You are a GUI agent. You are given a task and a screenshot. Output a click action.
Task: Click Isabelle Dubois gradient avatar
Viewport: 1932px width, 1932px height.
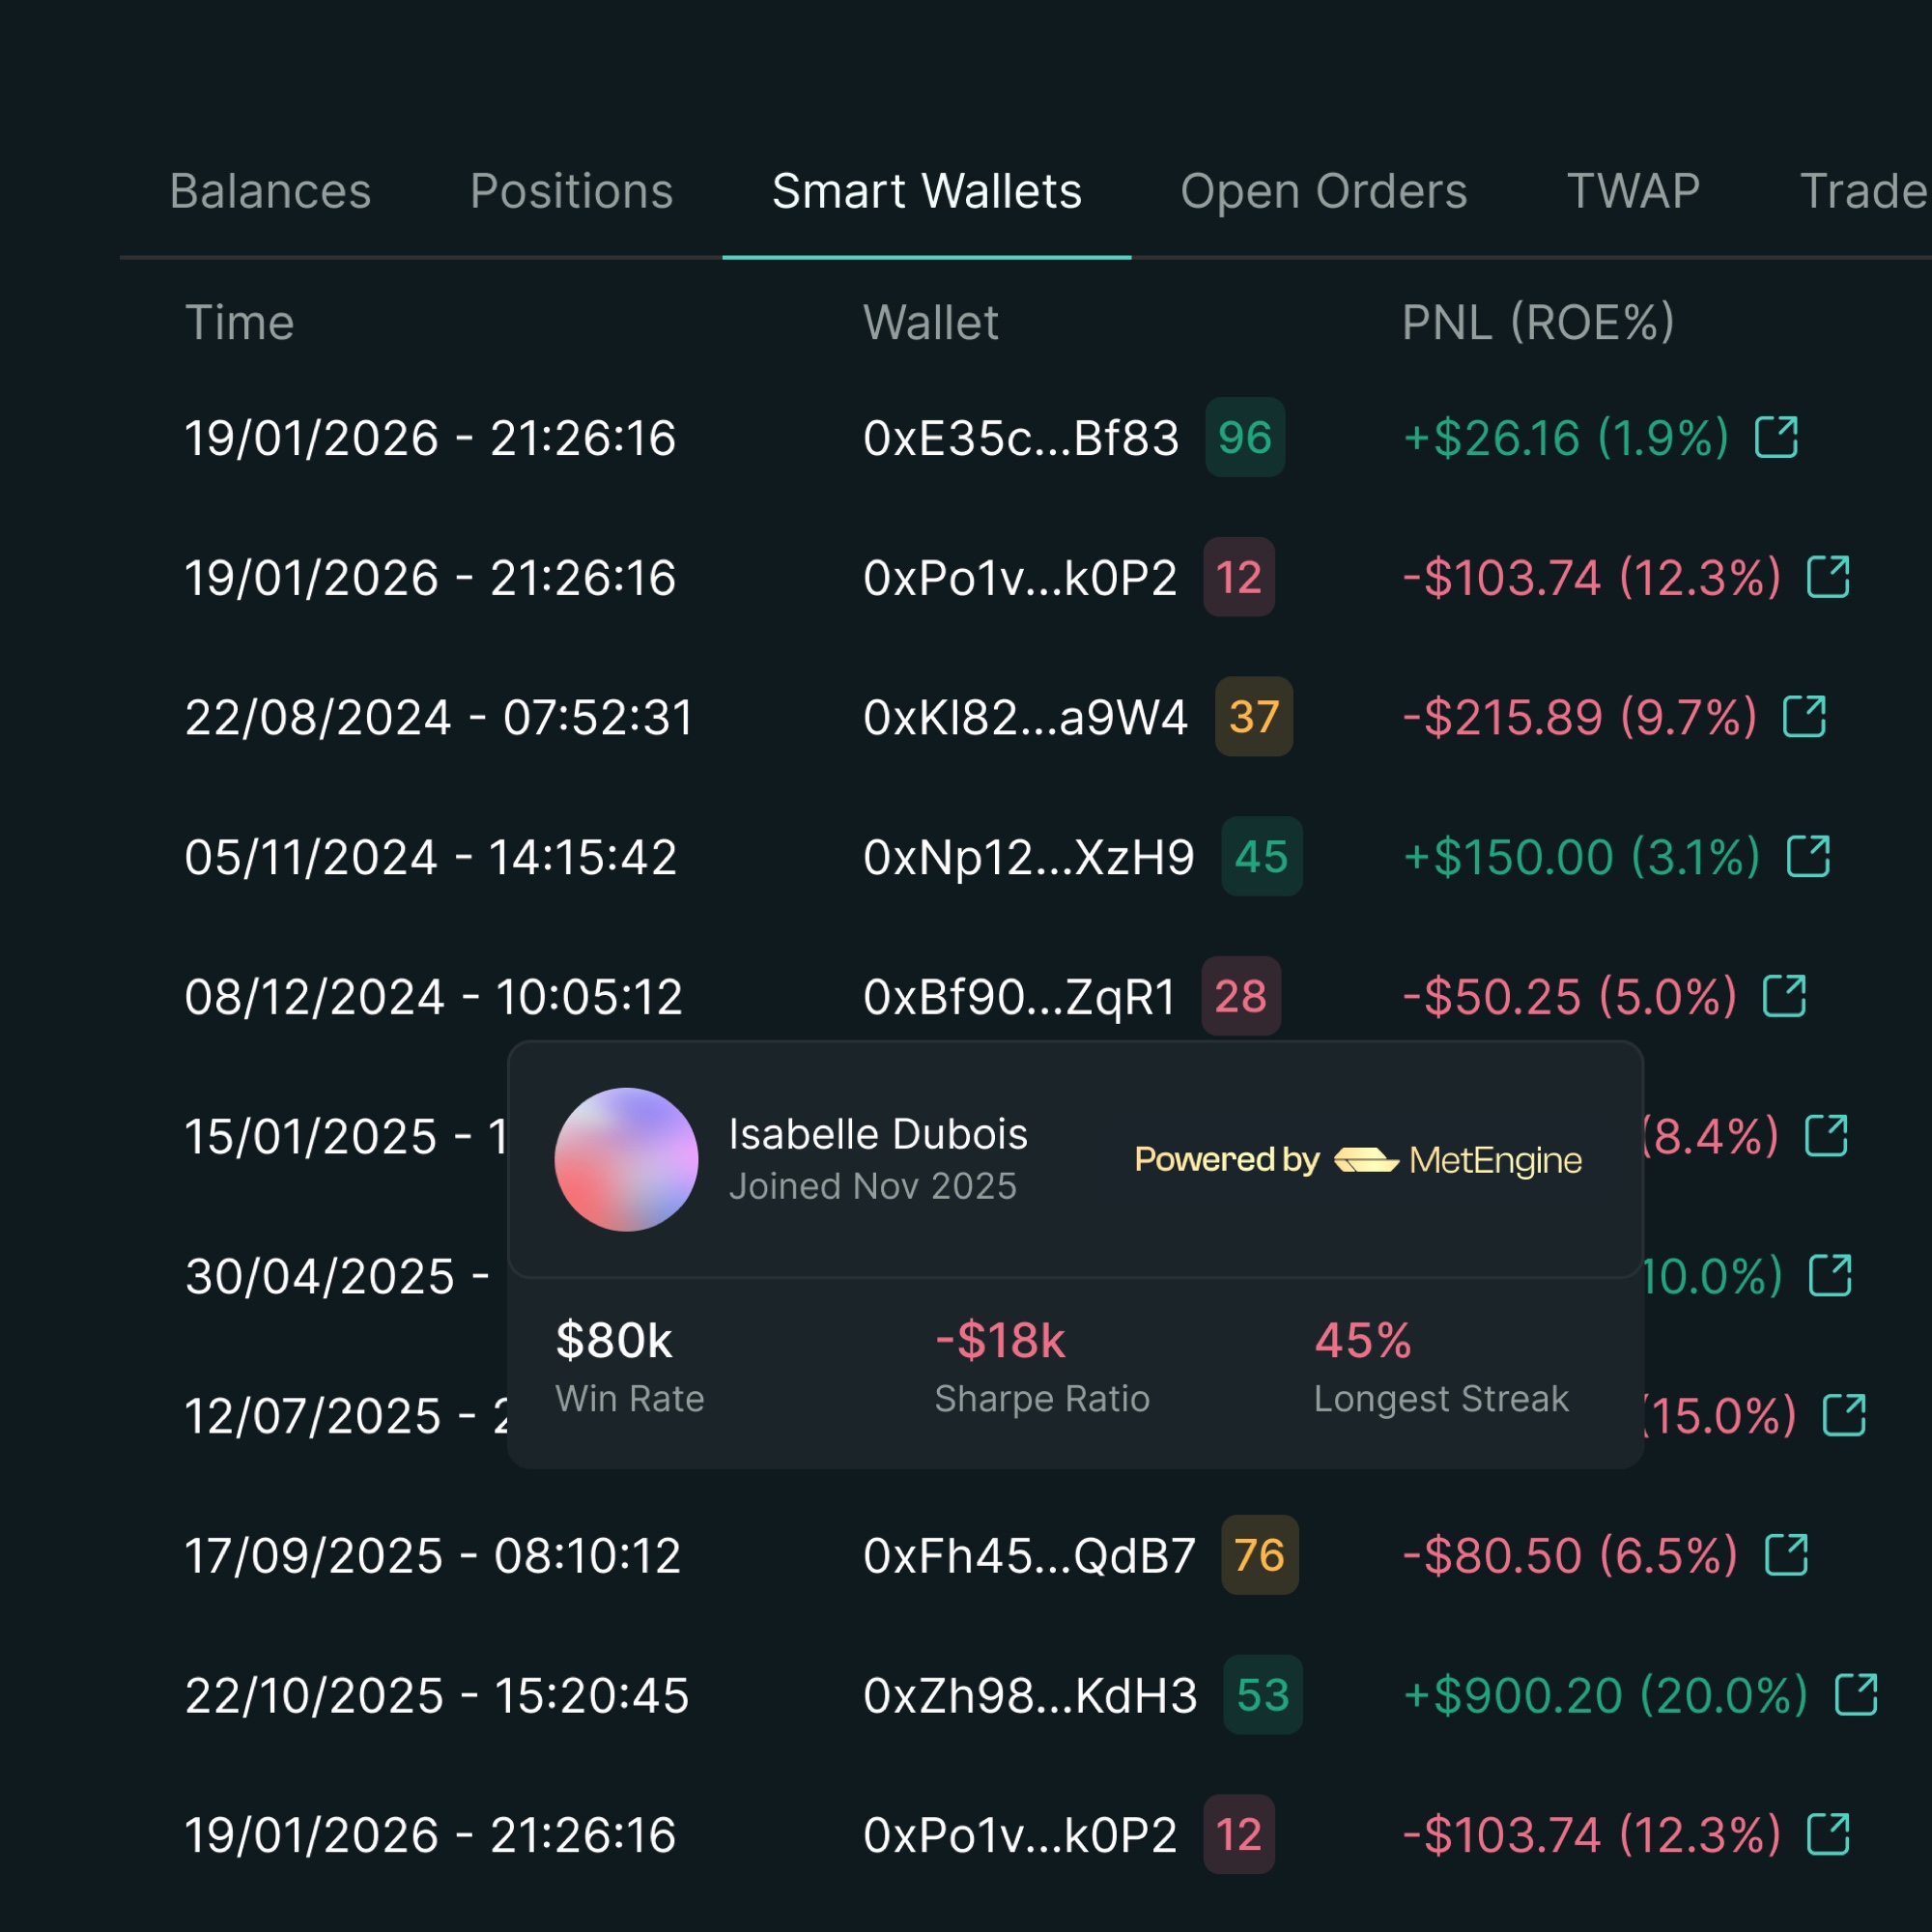[x=626, y=1160]
